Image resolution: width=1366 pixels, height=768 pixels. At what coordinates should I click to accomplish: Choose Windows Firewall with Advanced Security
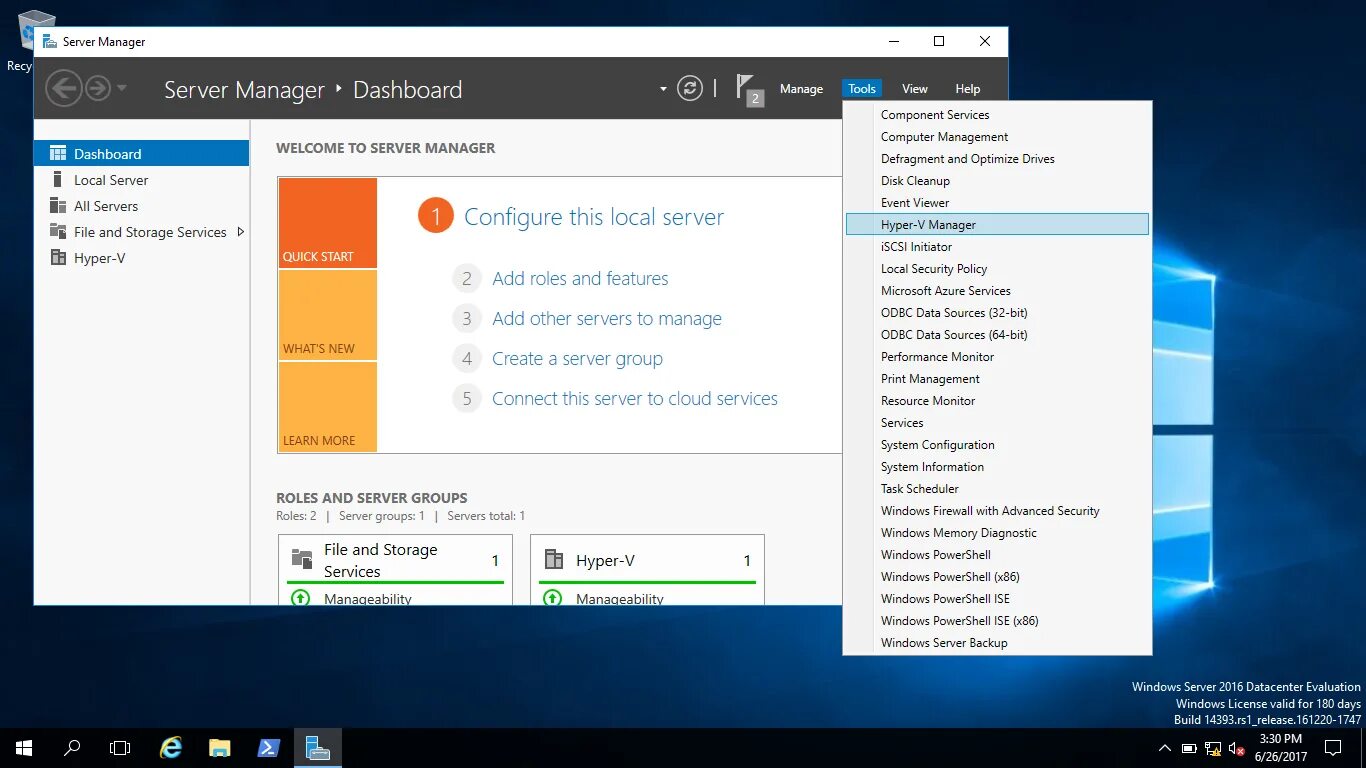pyautogui.click(x=997, y=511)
